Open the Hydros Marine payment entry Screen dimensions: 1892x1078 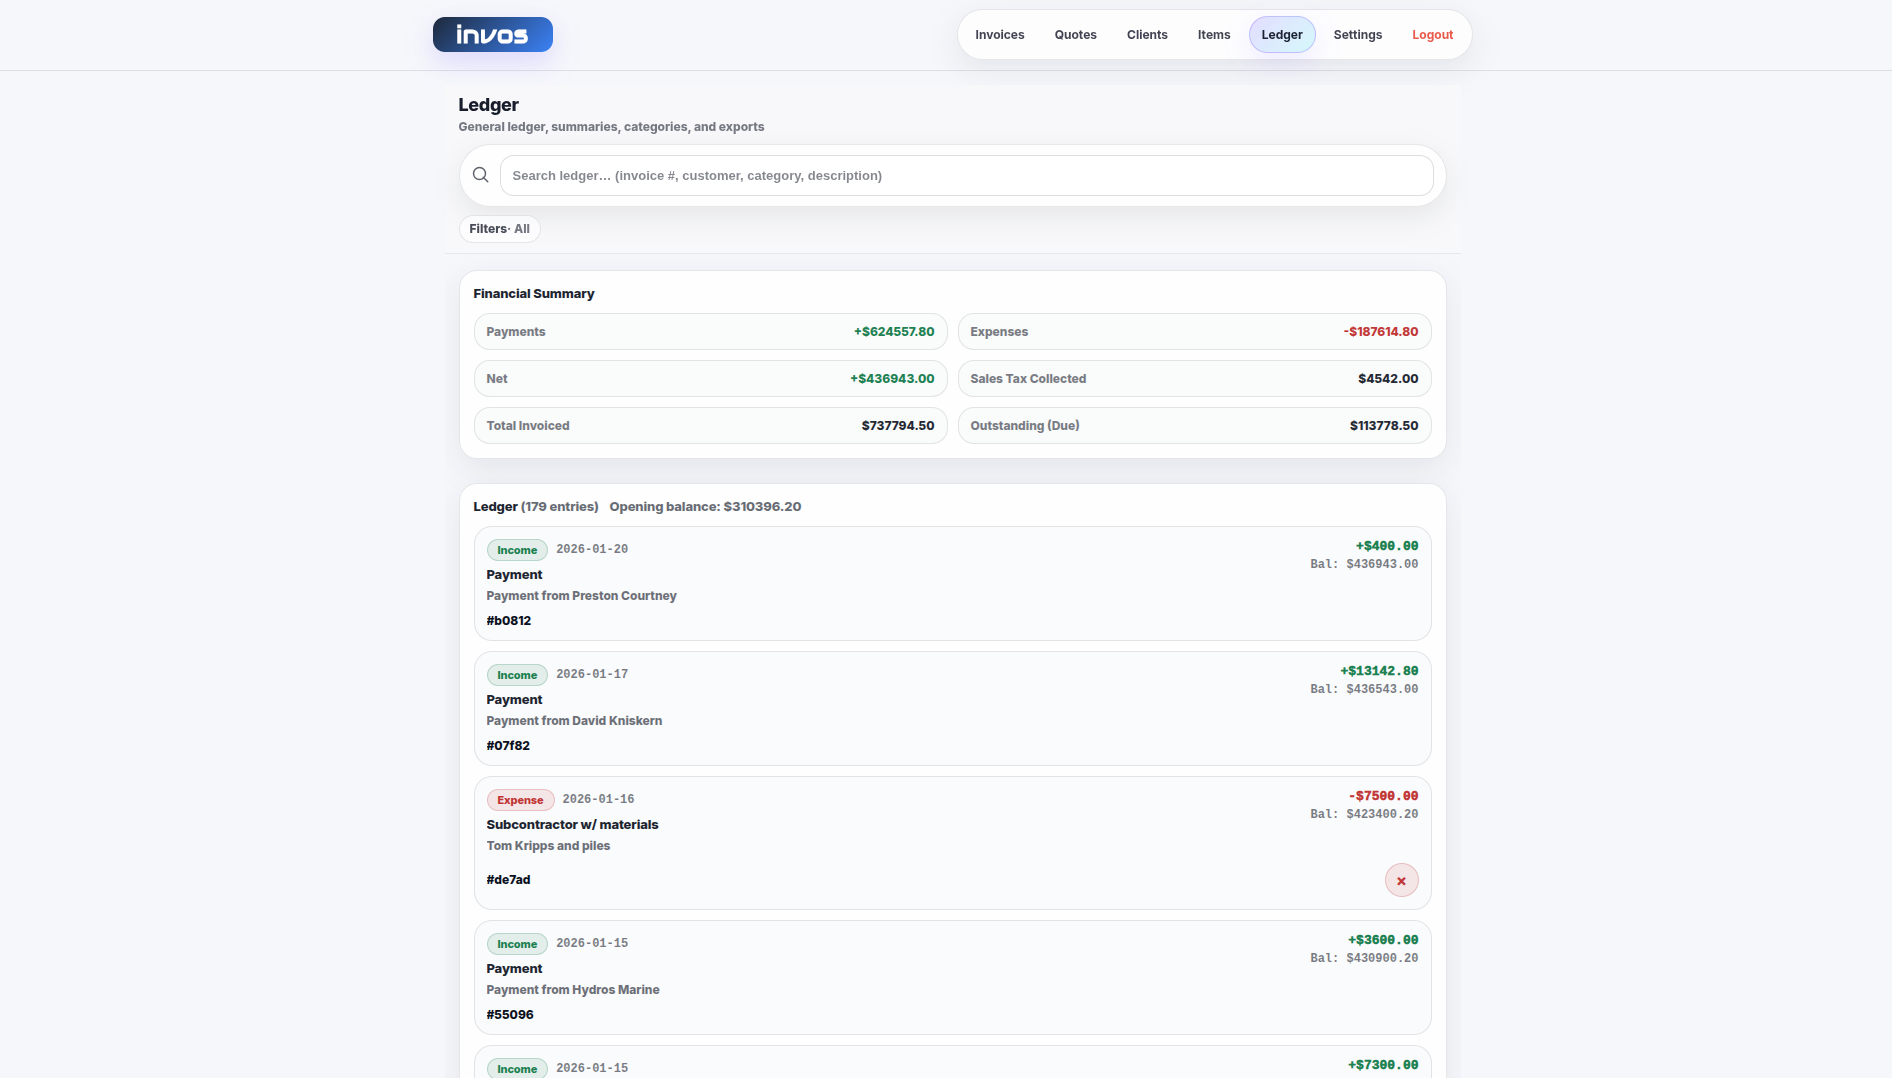point(952,978)
